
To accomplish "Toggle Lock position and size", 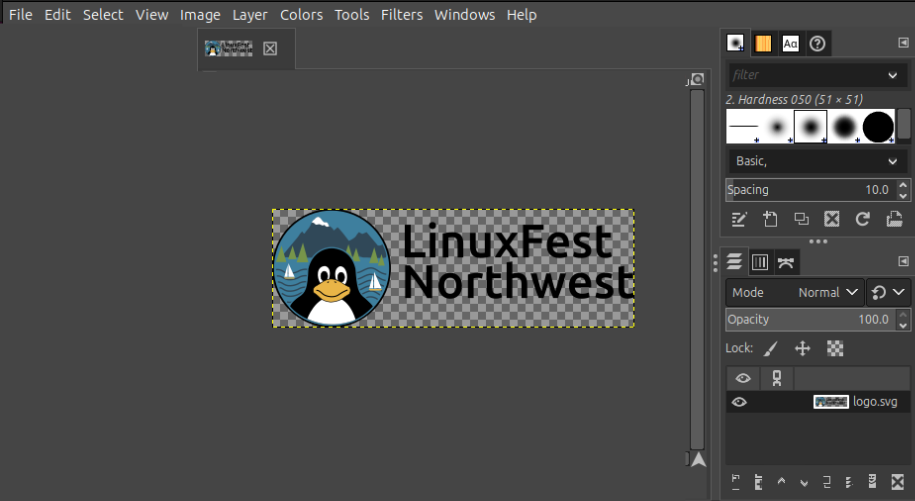I will tap(802, 349).
